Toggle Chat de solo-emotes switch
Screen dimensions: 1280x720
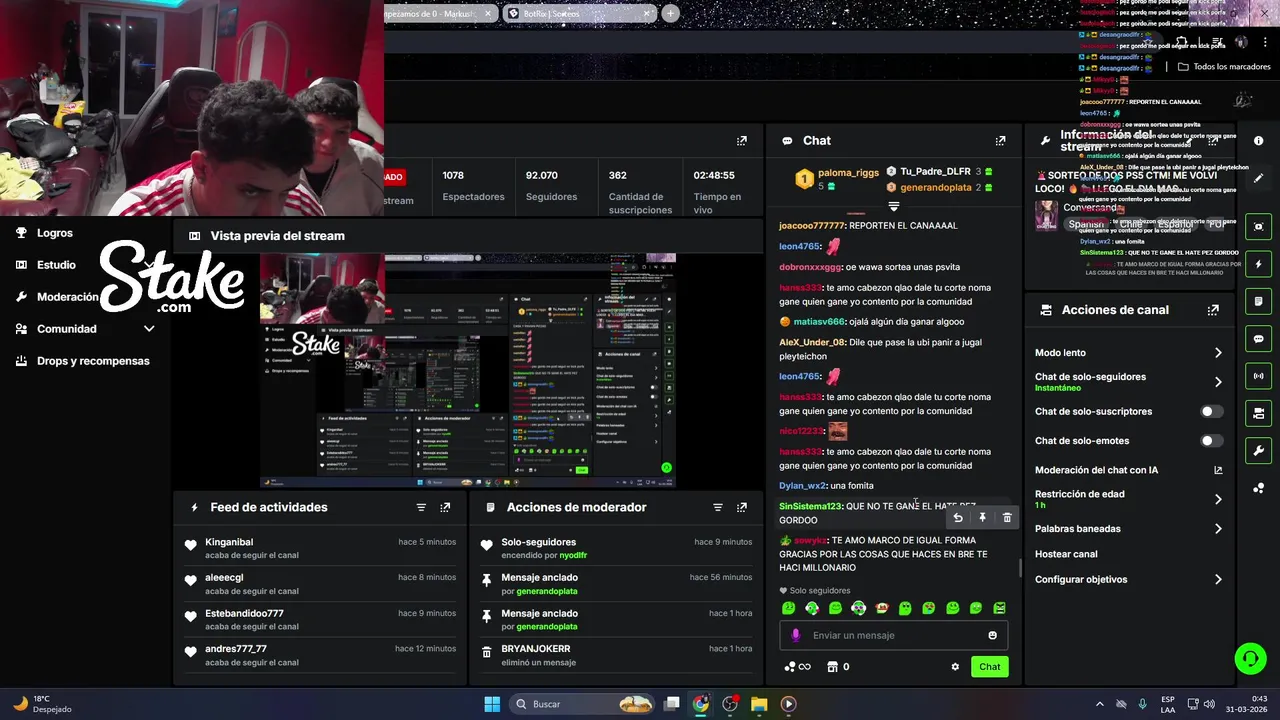click(x=1211, y=441)
